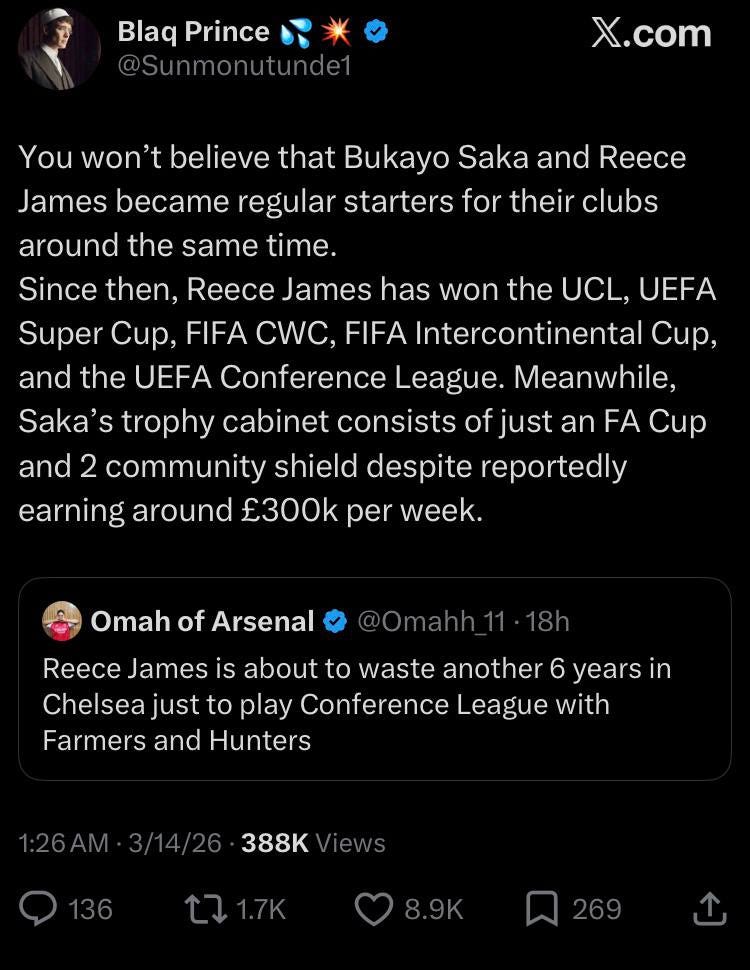Open Omah of Arsenal's small avatar

click(x=62, y=621)
